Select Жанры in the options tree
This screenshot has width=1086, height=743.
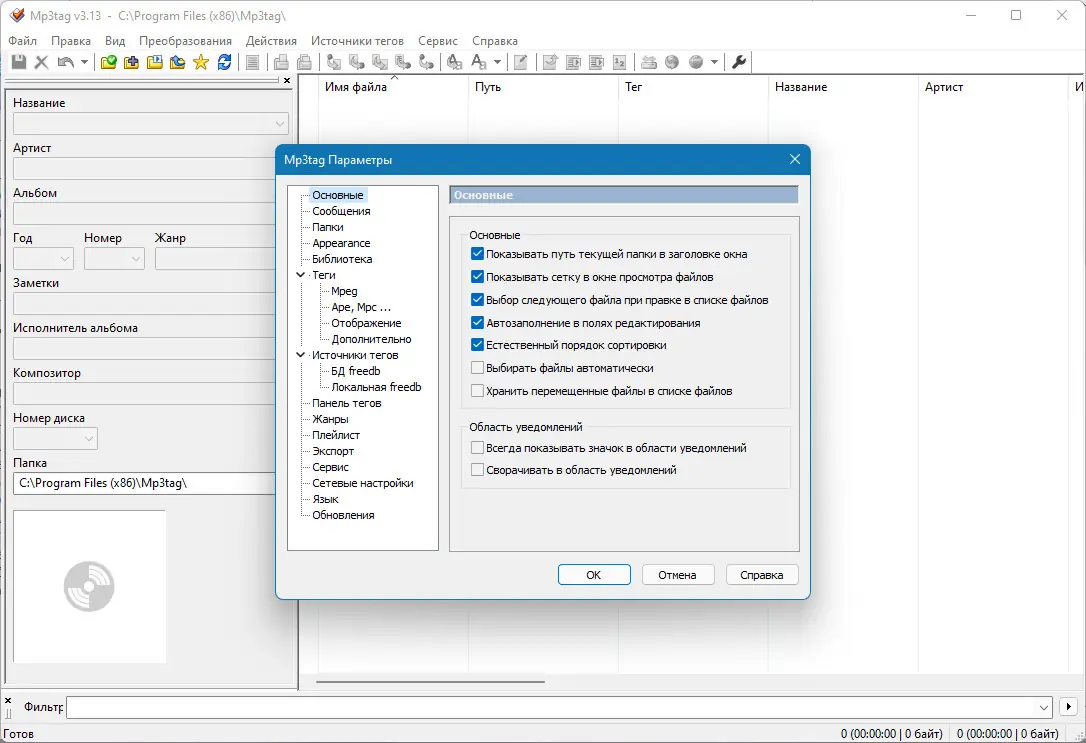click(330, 419)
